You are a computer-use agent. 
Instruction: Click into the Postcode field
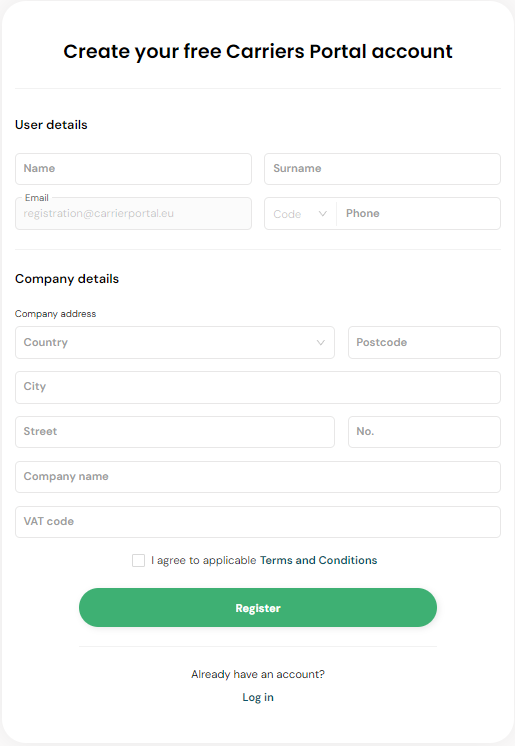pyautogui.click(x=424, y=343)
